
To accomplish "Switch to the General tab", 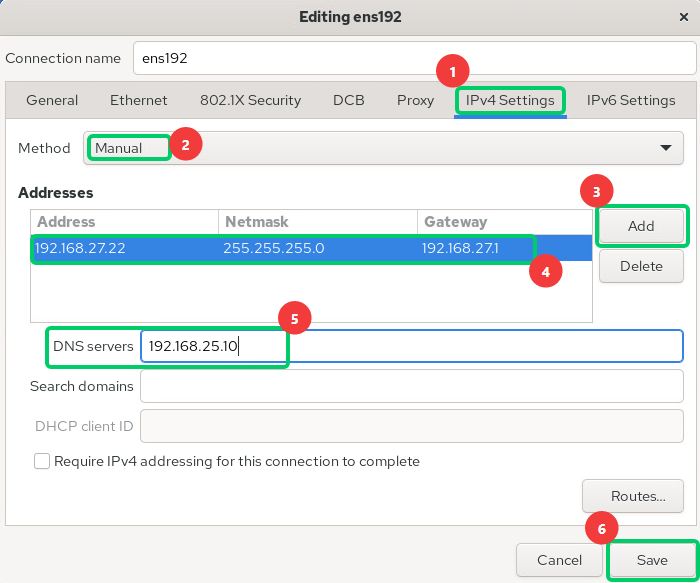I will (52, 100).
